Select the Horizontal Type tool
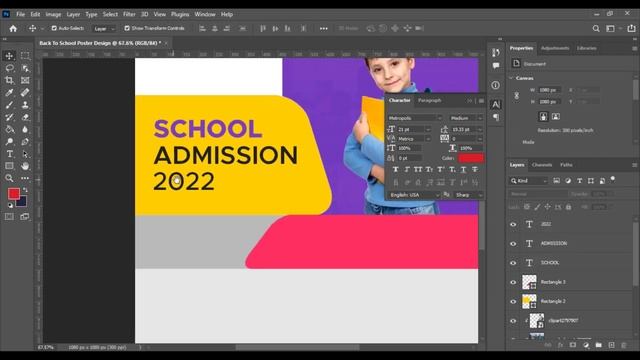Screen dimensions: 640x360 coord(9,154)
